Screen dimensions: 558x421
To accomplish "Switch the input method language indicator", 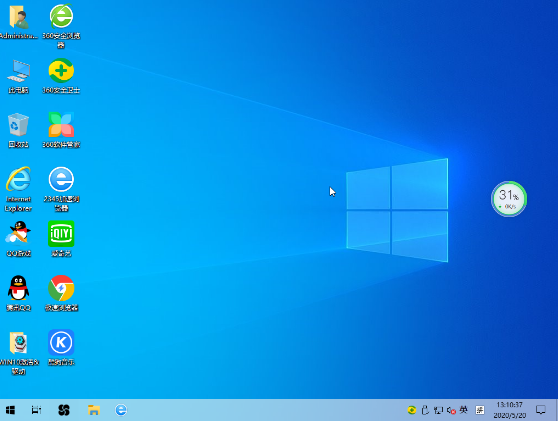I will 463,410.
